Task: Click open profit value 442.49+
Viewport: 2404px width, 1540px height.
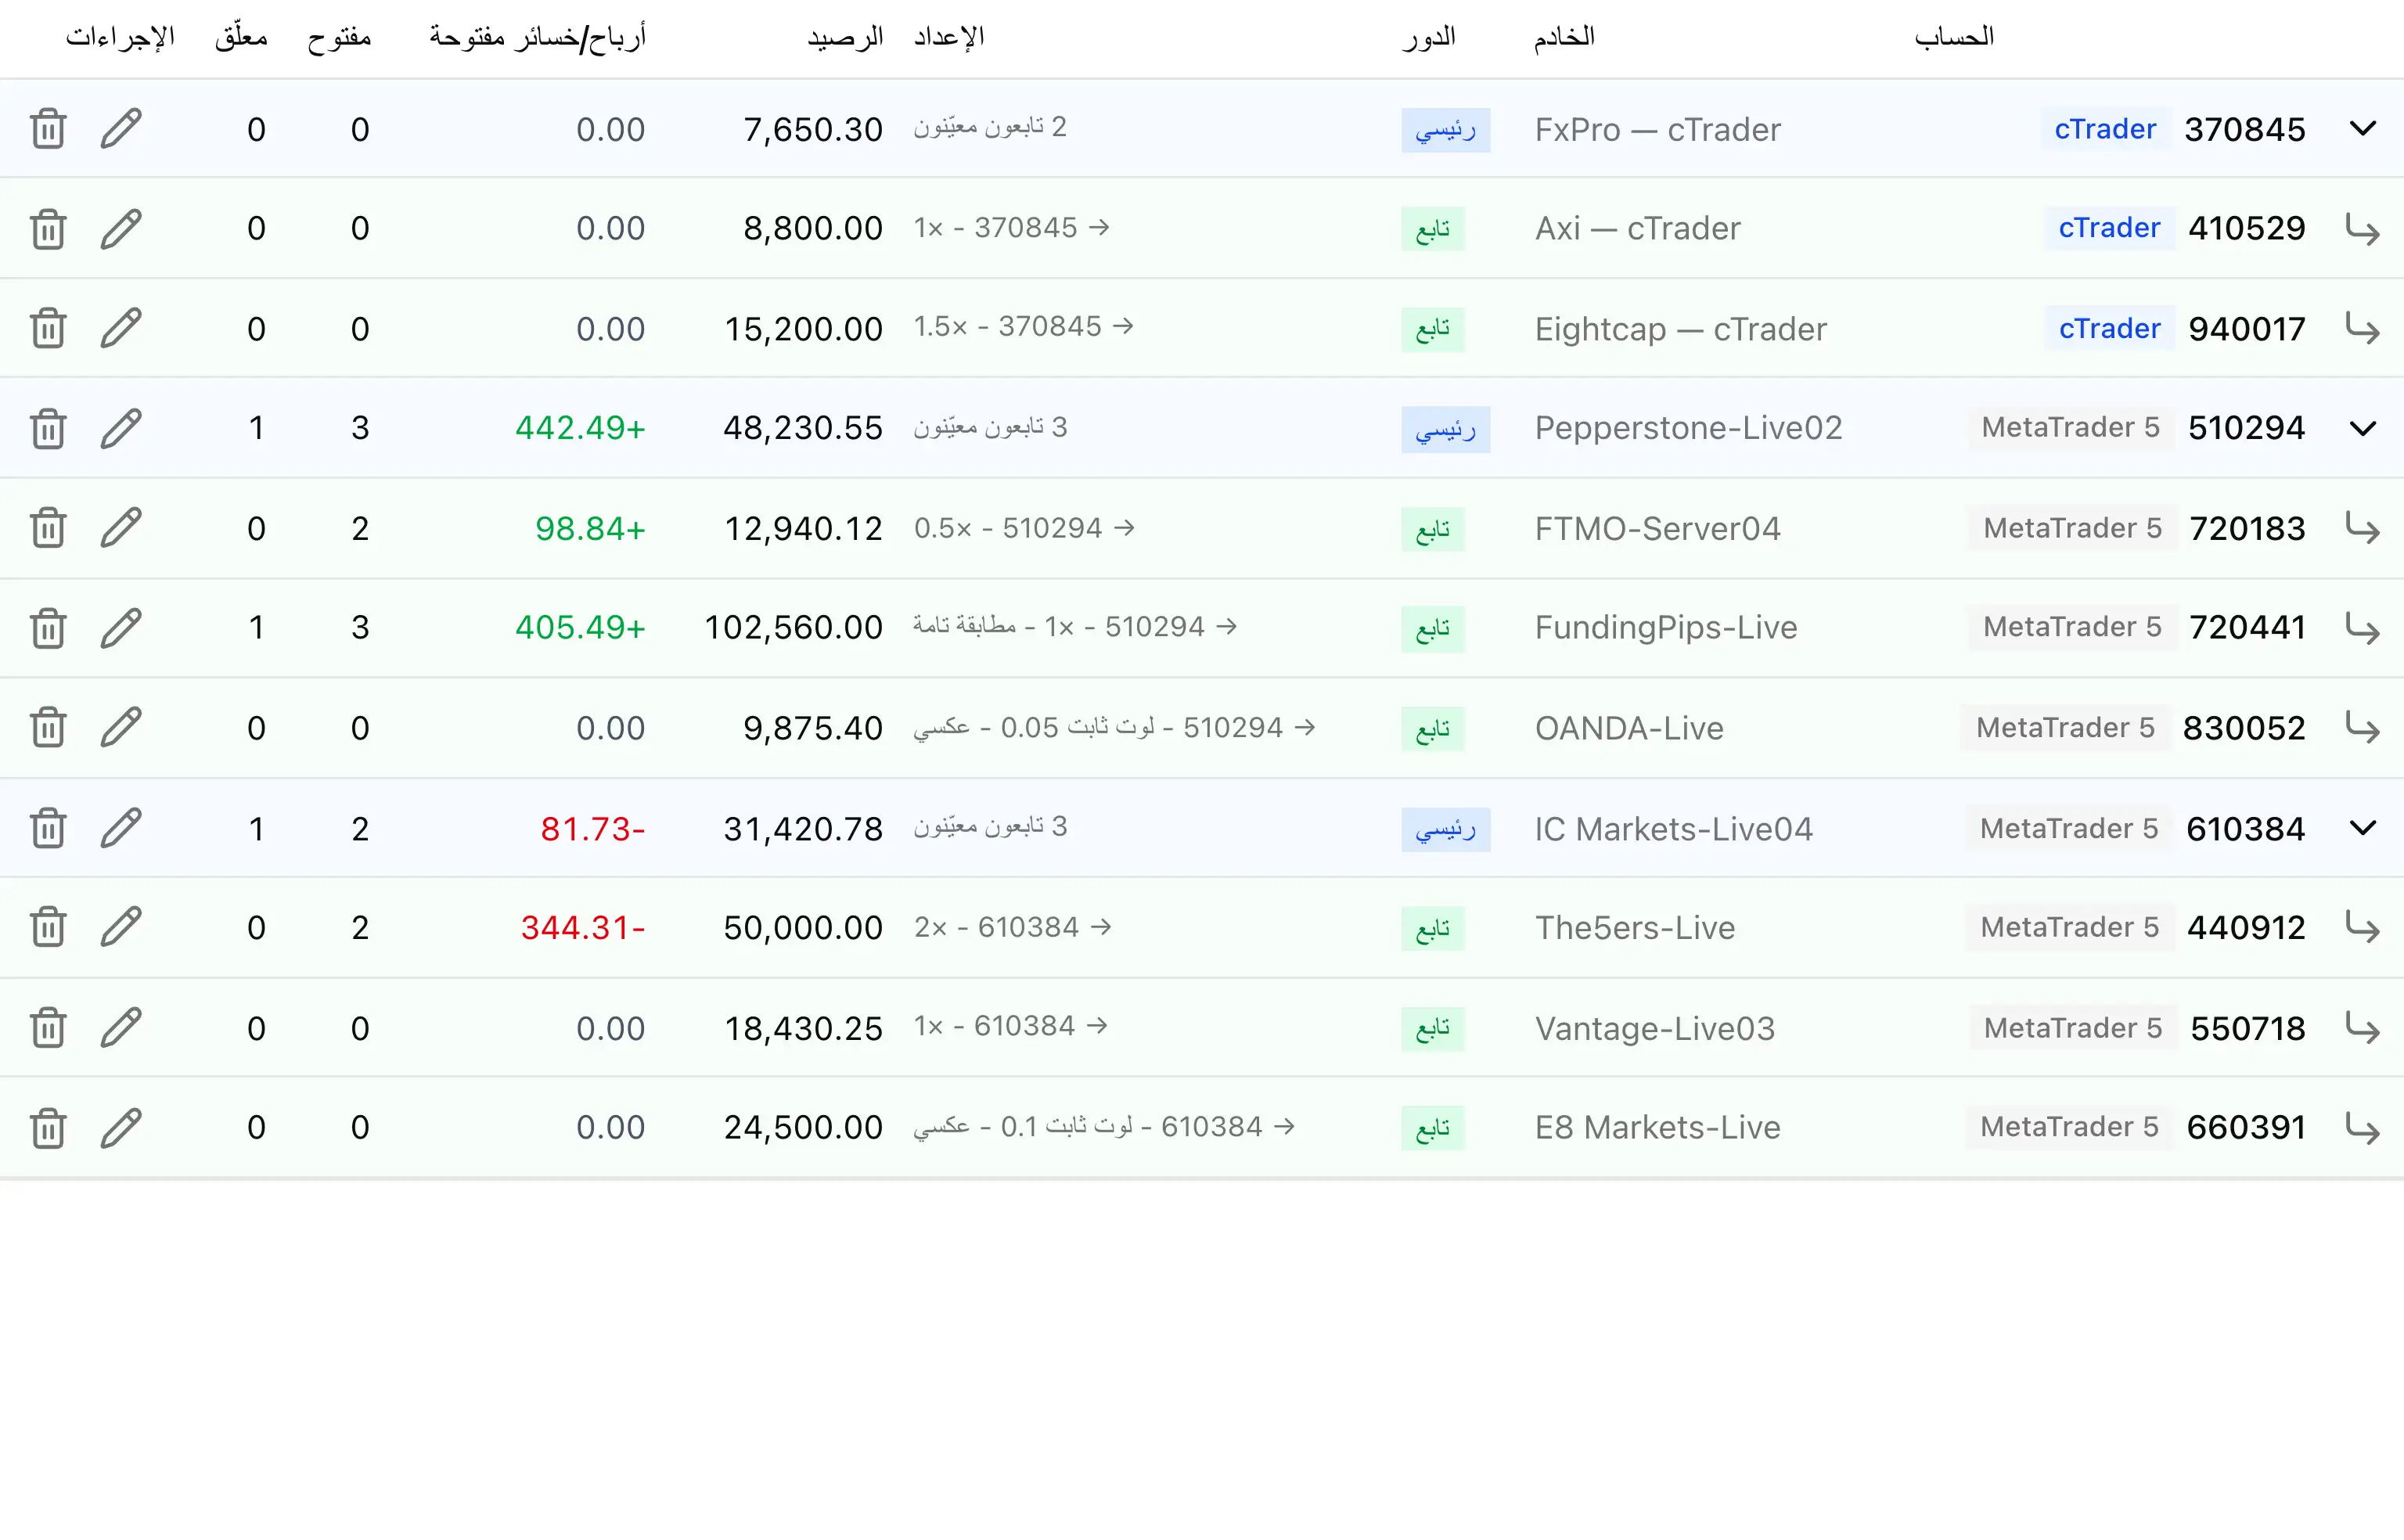Action: [x=580, y=428]
